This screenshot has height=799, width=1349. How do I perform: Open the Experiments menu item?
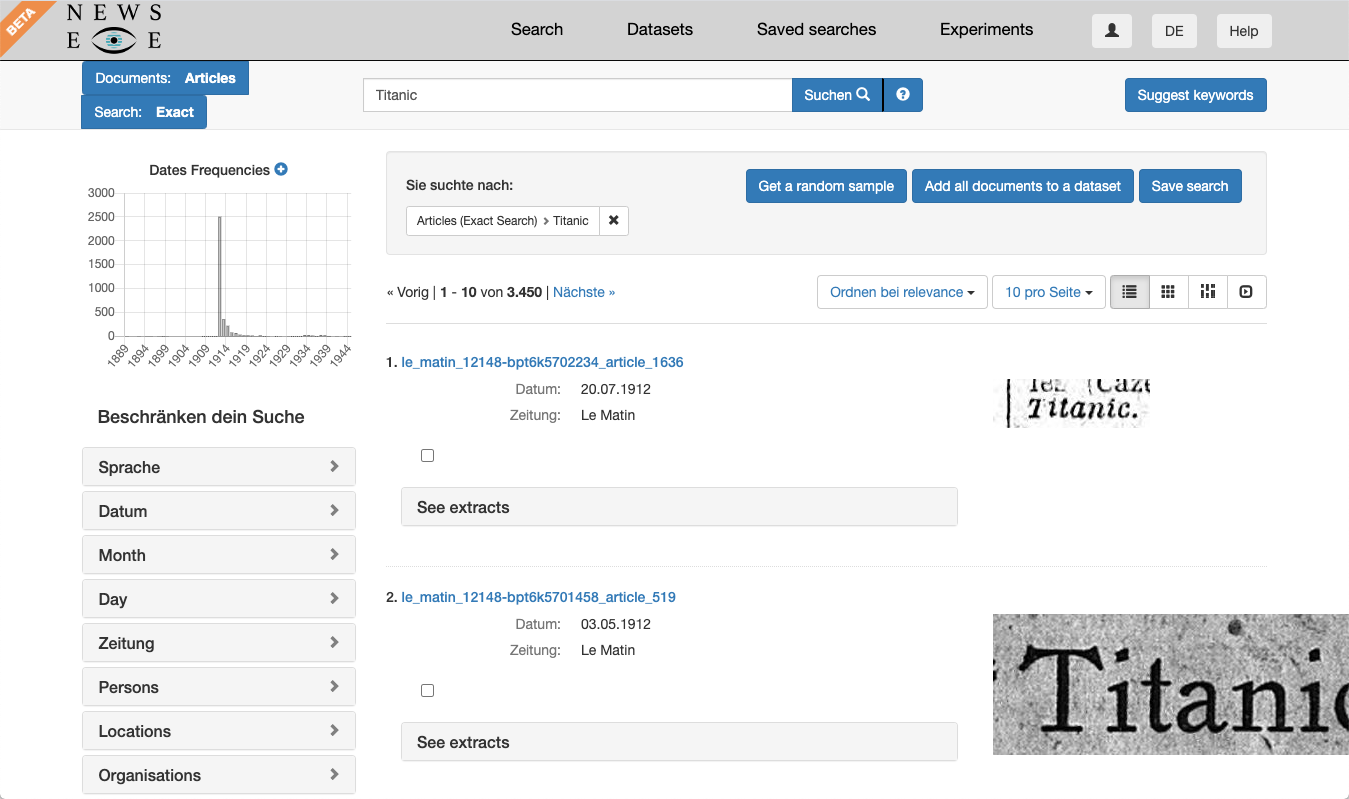pos(986,30)
